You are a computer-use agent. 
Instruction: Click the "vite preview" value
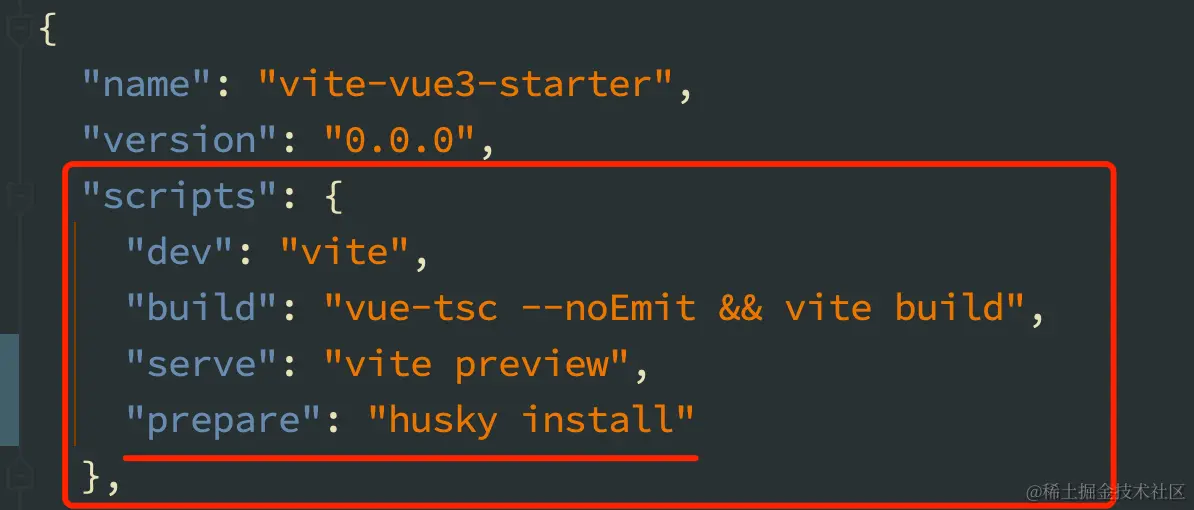tap(477, 364)
